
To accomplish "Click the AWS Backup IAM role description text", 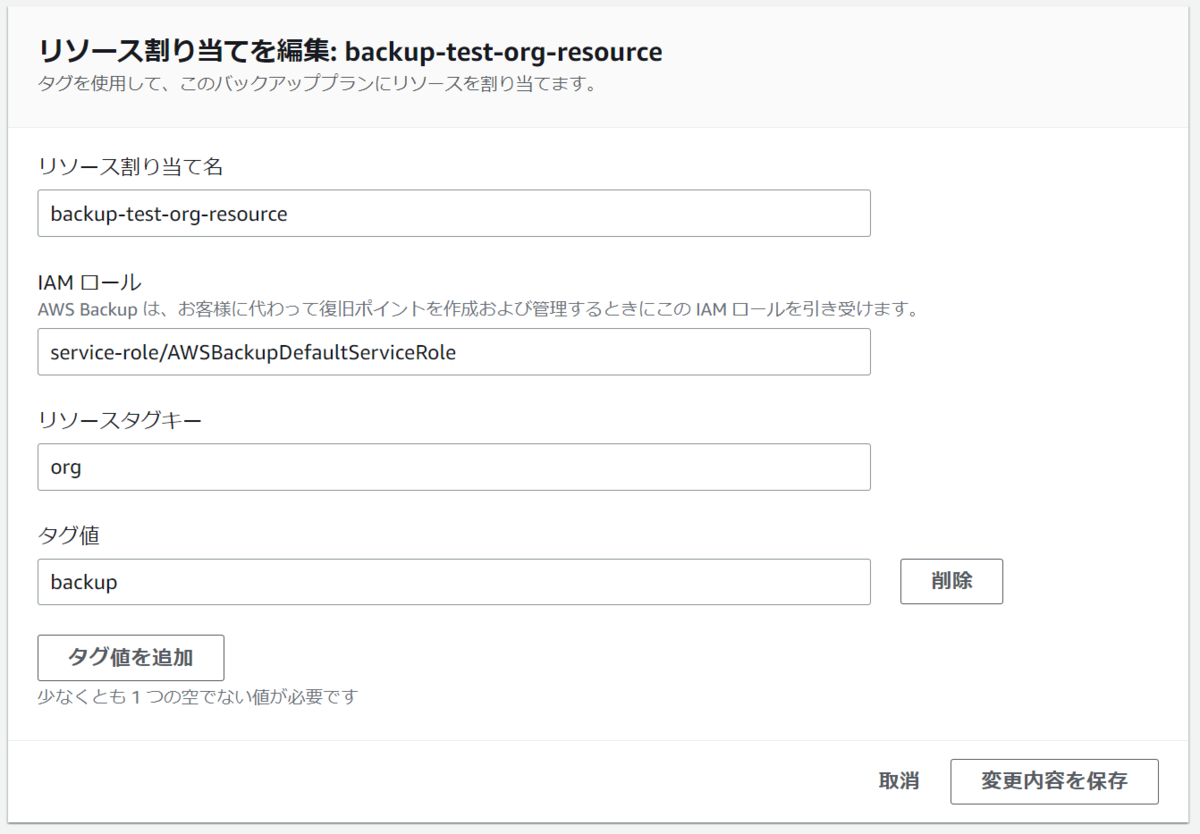I will pos(478,308).
